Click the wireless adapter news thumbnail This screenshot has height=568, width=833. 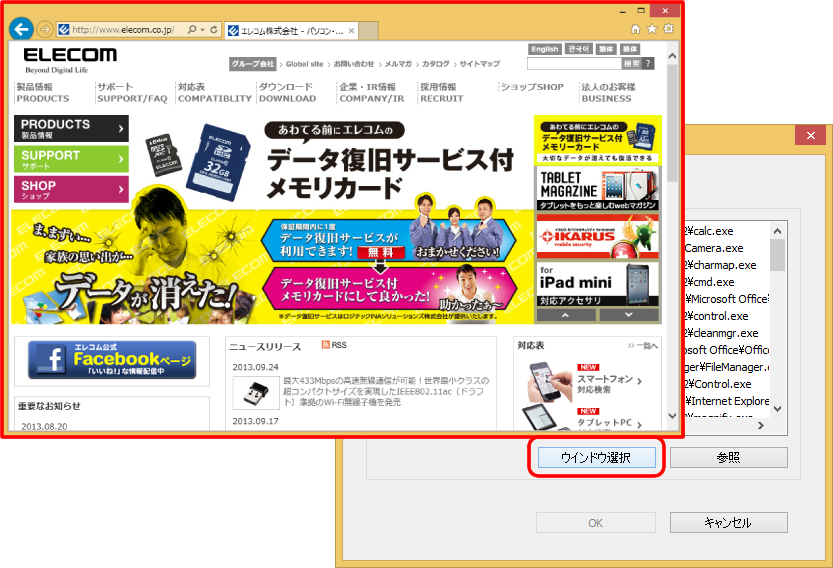pos(256,393)
